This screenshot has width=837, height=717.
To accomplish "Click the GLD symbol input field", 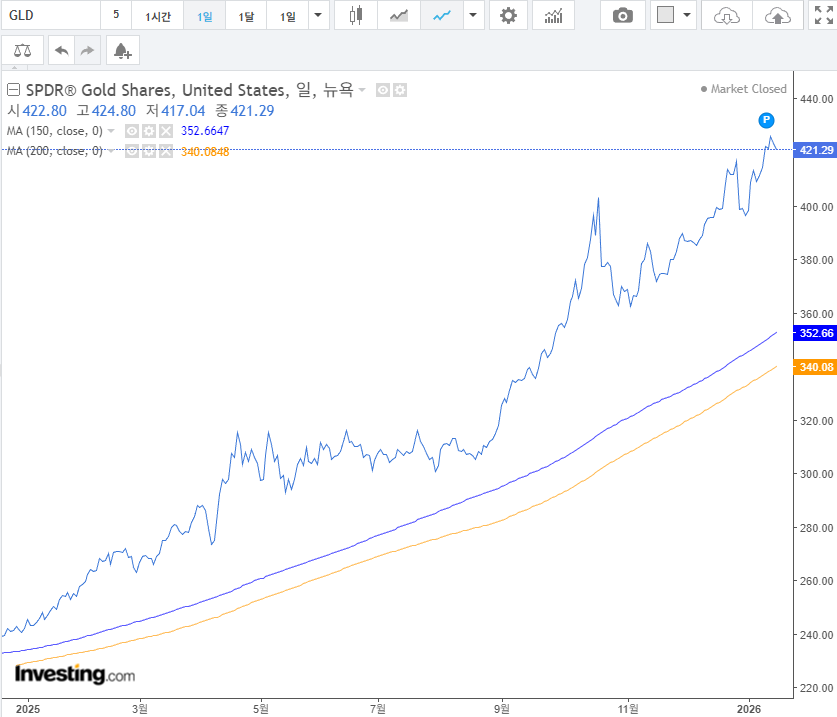I will [50, 15].
